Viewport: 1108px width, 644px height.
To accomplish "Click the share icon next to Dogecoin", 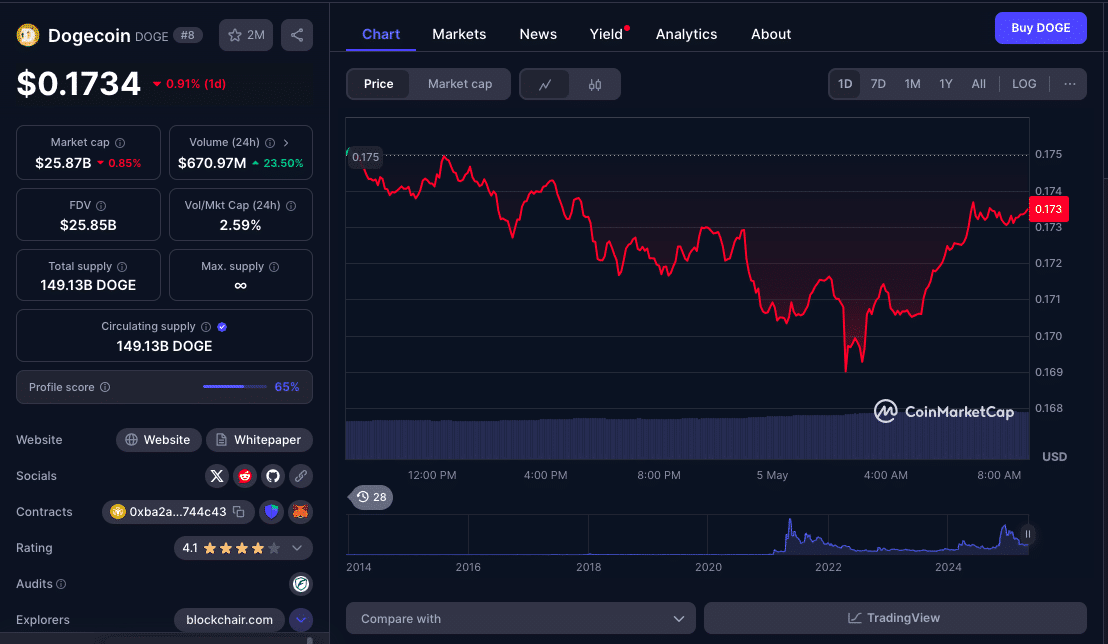I will (x=297, y=35).
